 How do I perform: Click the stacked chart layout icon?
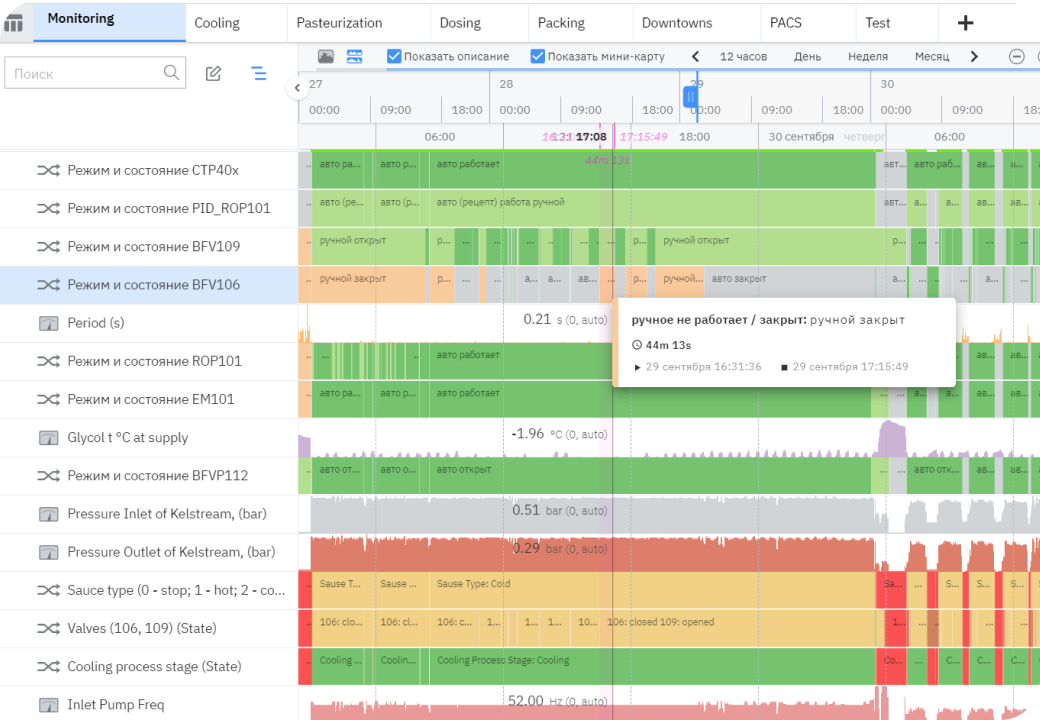pos(354,57)
